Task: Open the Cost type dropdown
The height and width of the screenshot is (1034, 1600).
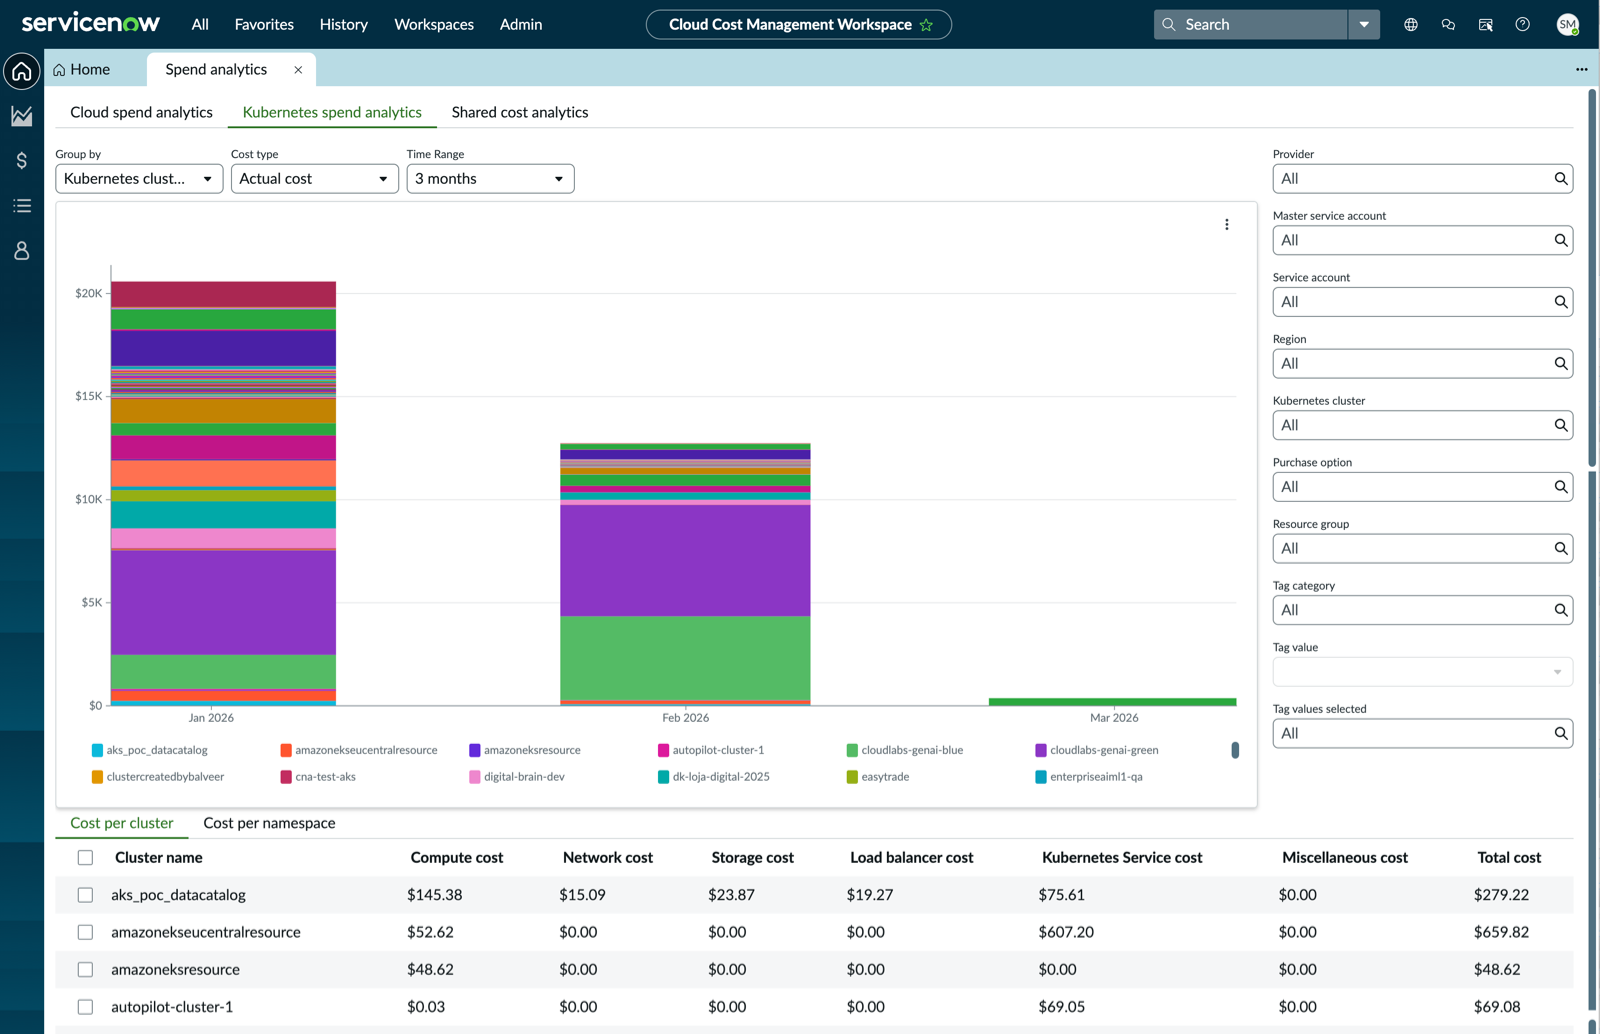Action: click(x=314, y=179)
